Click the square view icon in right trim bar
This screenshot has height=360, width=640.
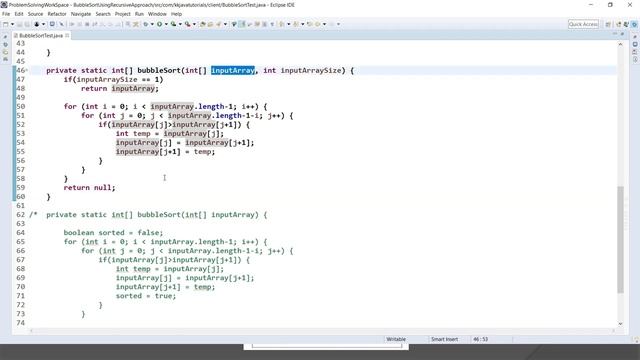point(635,44)
